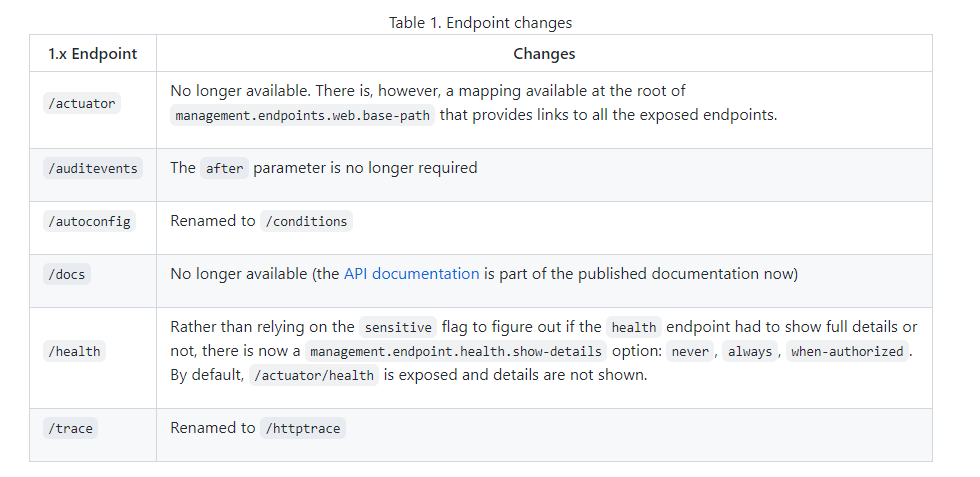Click the /actuator endpoint code label
The image size is (980, 477).
82,103
